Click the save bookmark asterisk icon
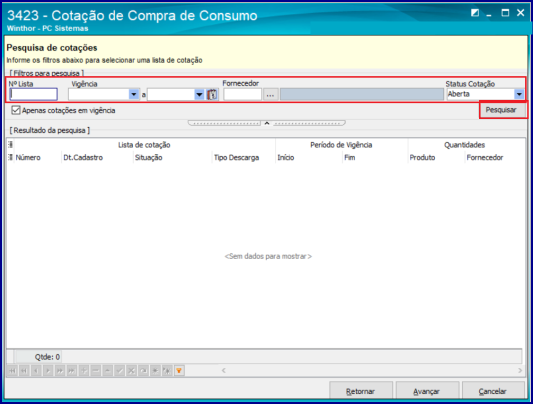 click(x=155, y=371)
